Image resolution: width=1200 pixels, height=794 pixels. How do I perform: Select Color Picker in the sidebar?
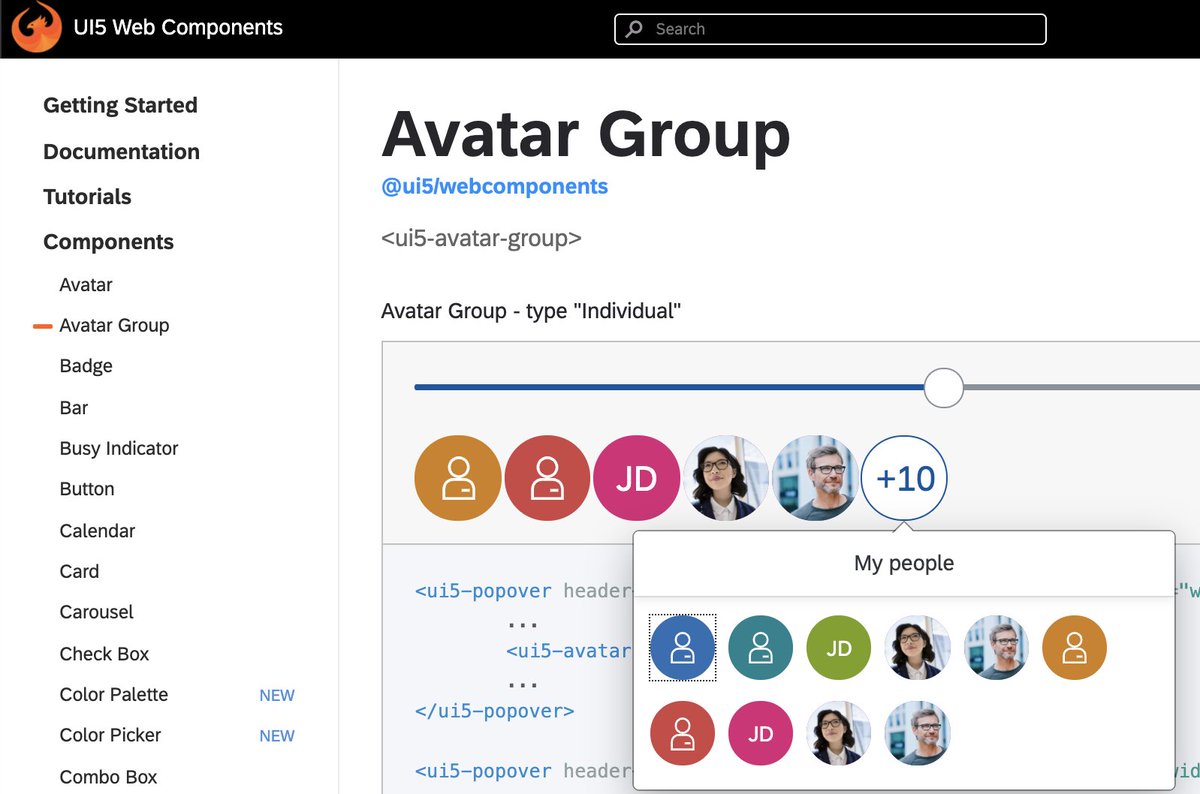(x=110, y=735)
